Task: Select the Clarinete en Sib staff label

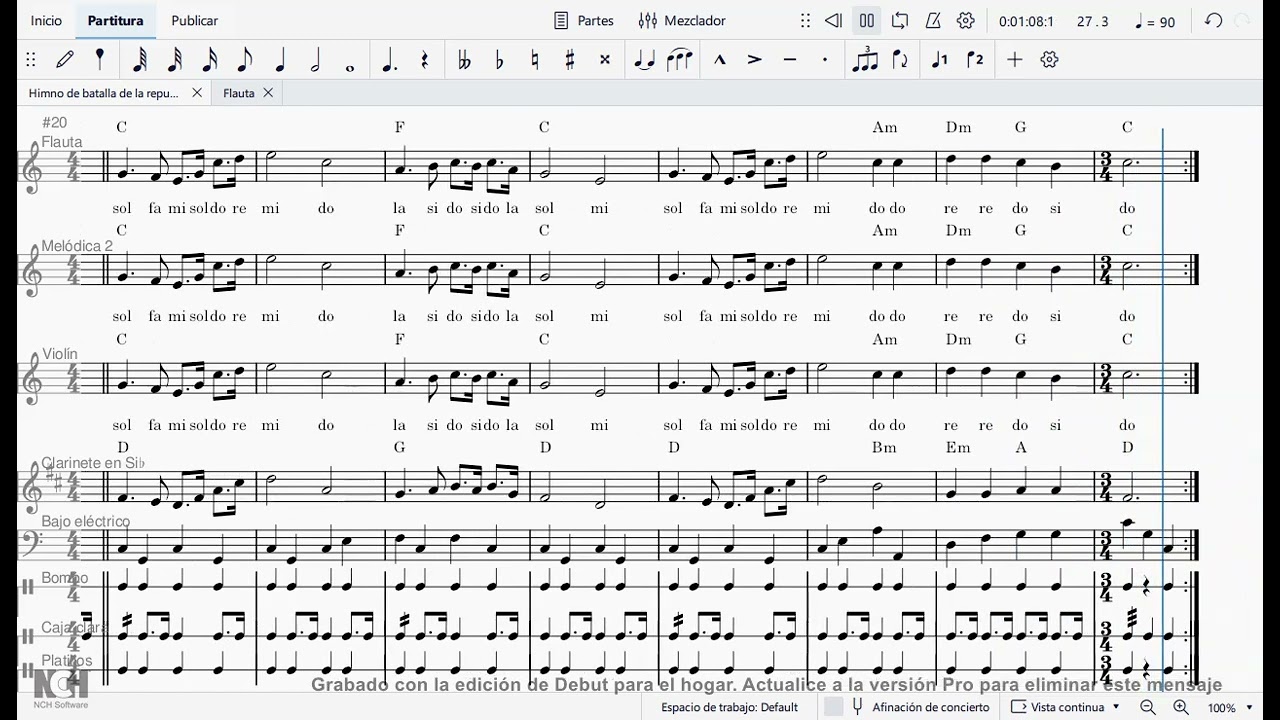Action: click(x=93, y=463)
